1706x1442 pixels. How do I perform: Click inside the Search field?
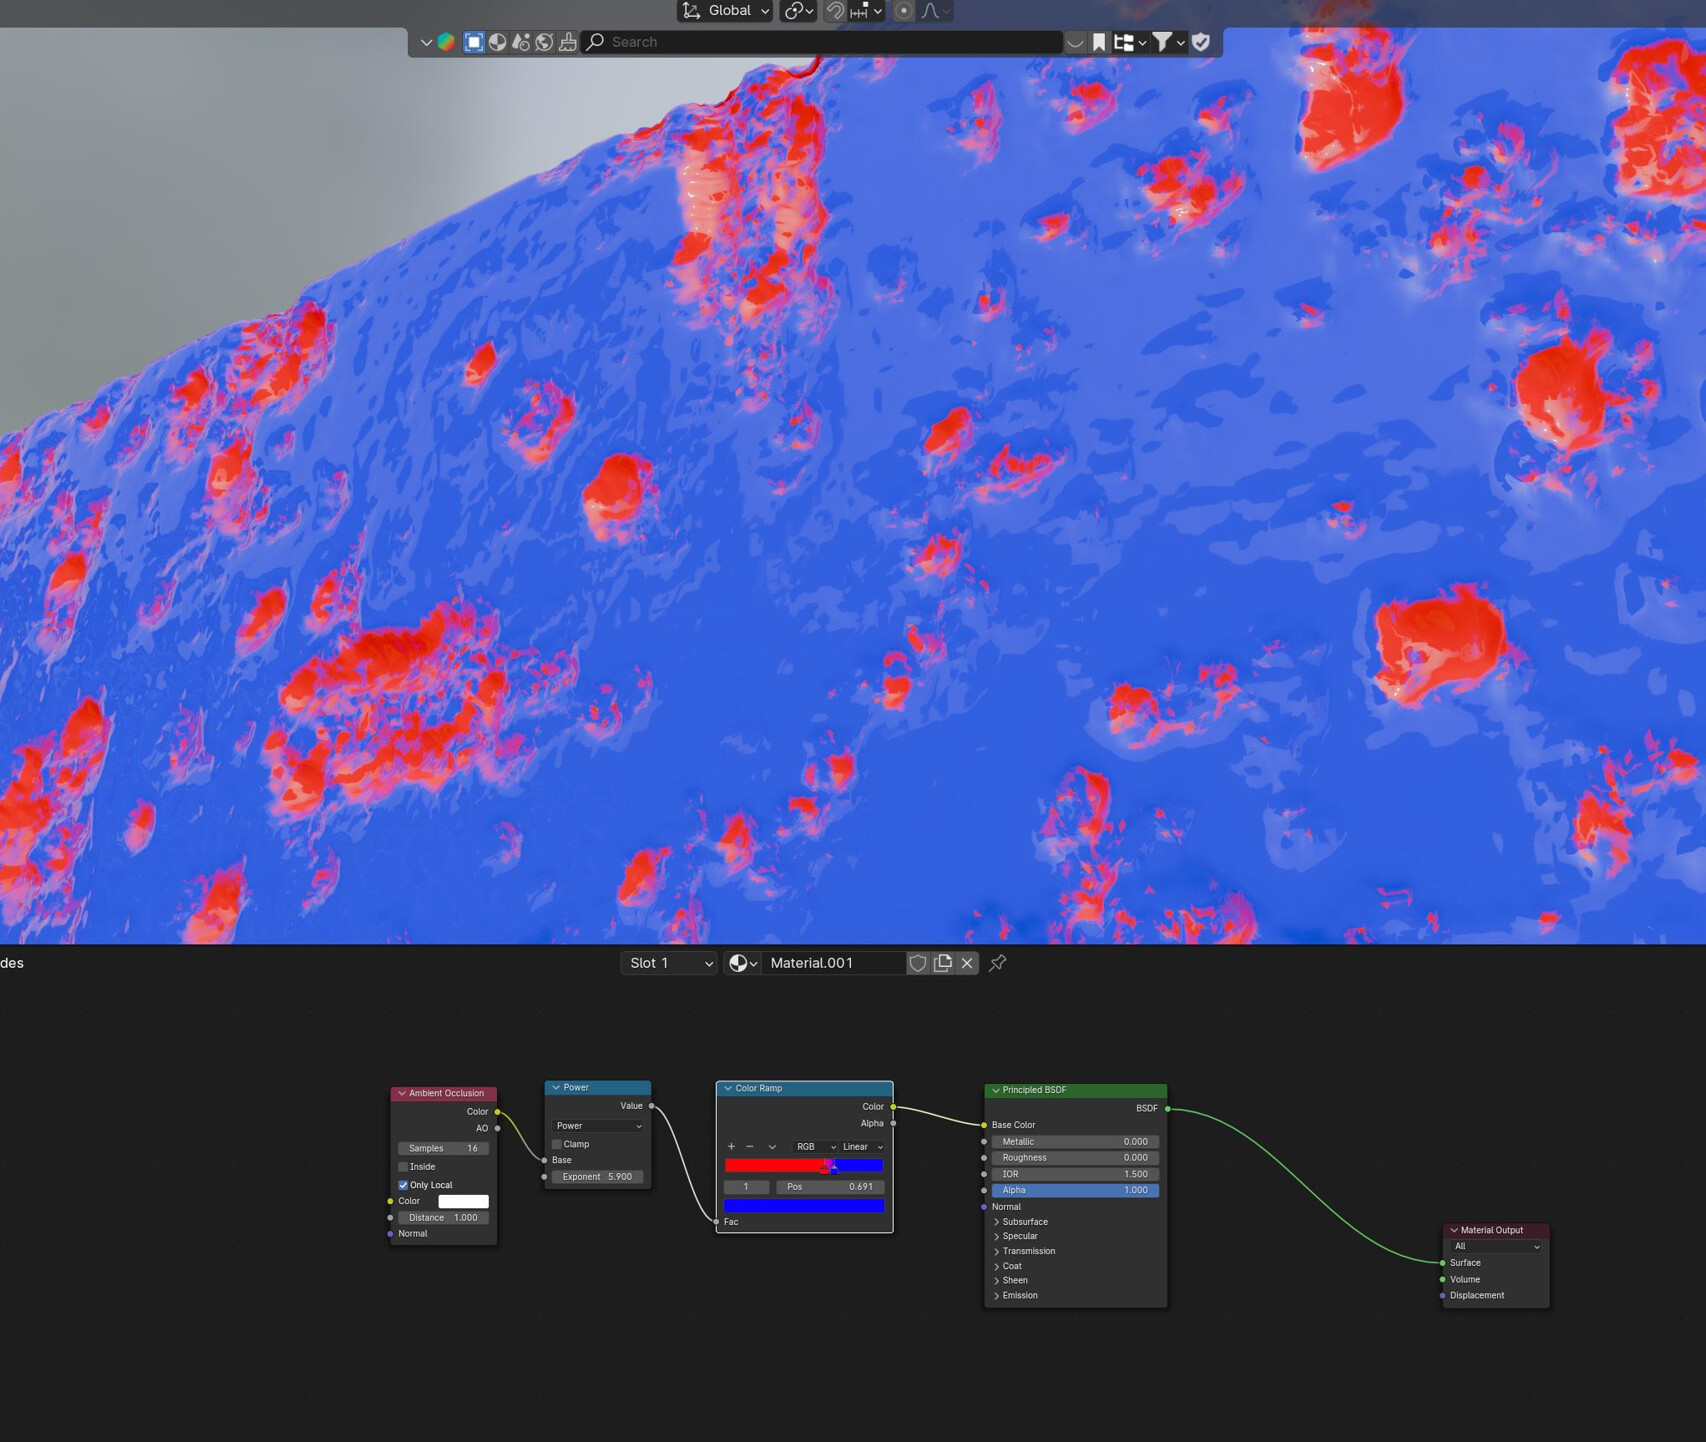(x=822, y=42)
